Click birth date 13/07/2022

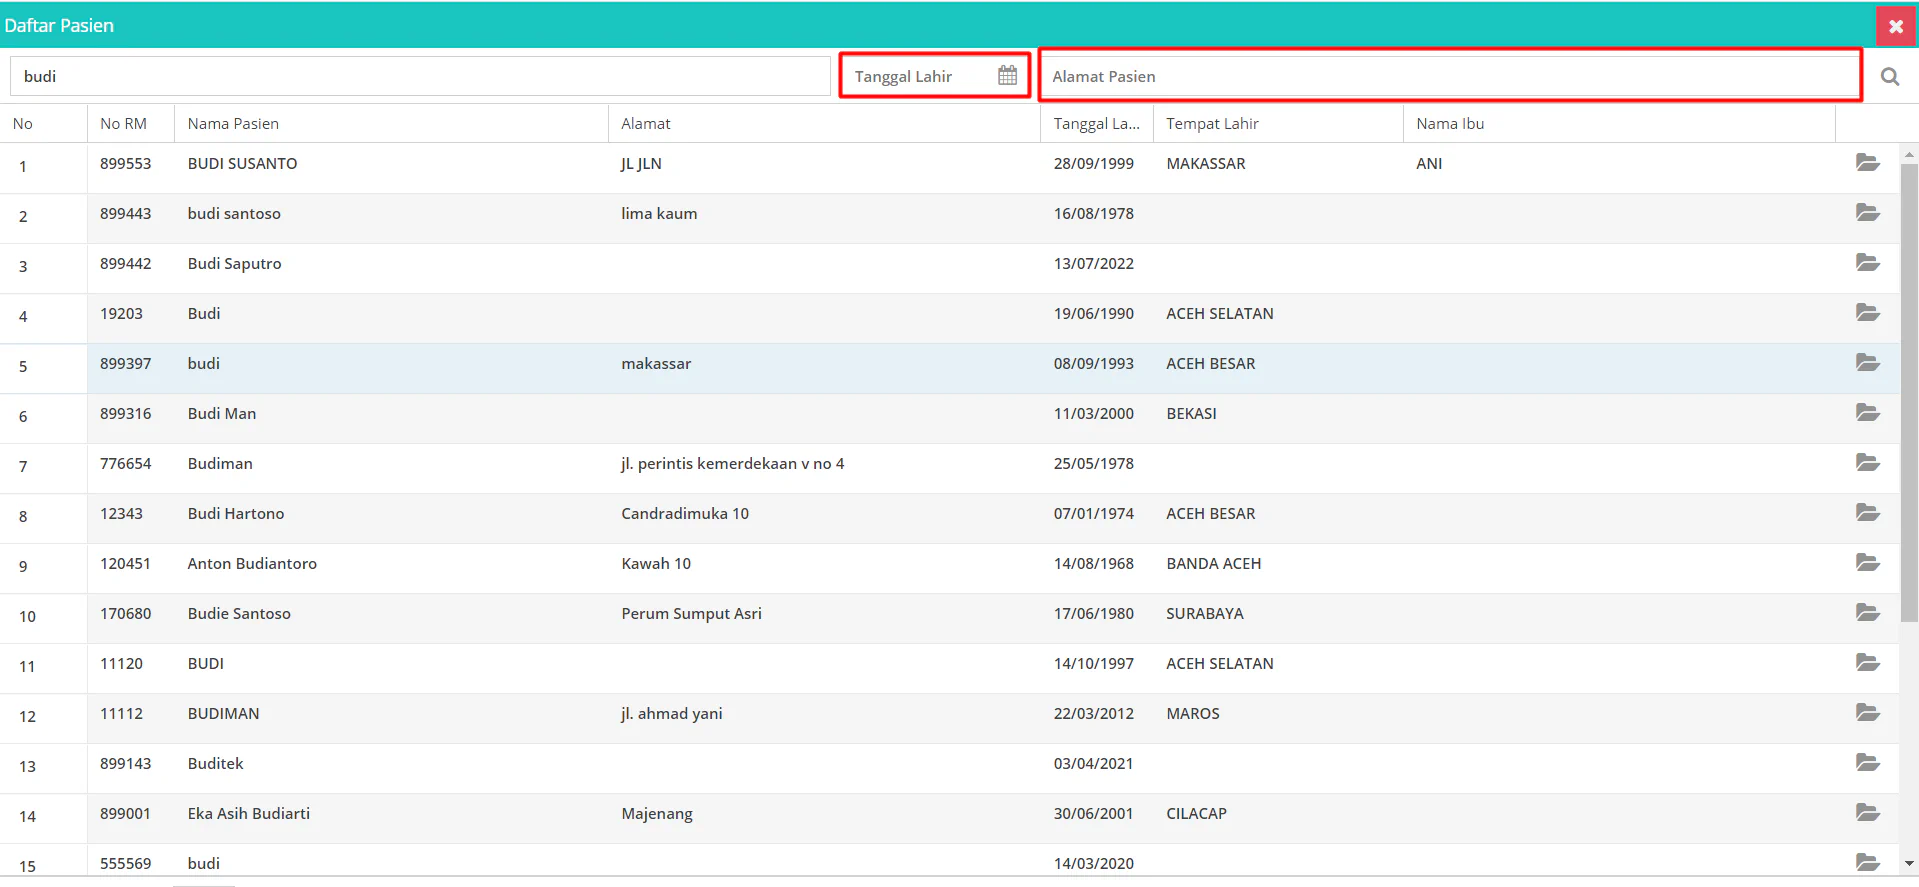[1093, 263]
